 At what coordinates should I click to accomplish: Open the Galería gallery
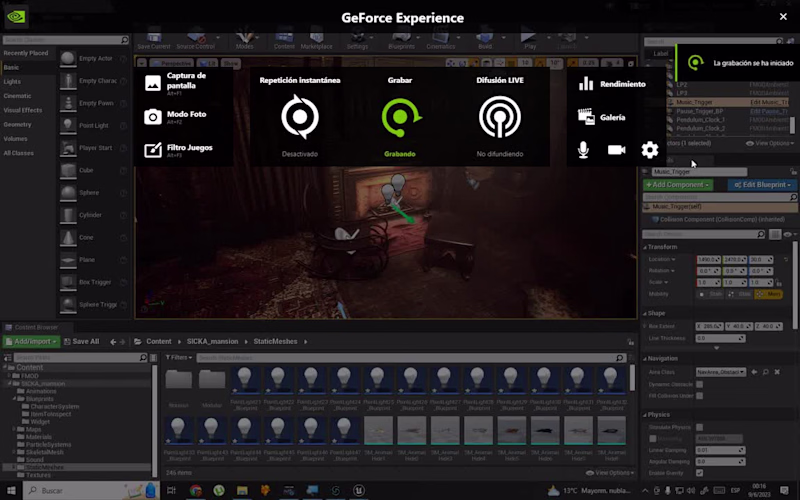point(601,117)
